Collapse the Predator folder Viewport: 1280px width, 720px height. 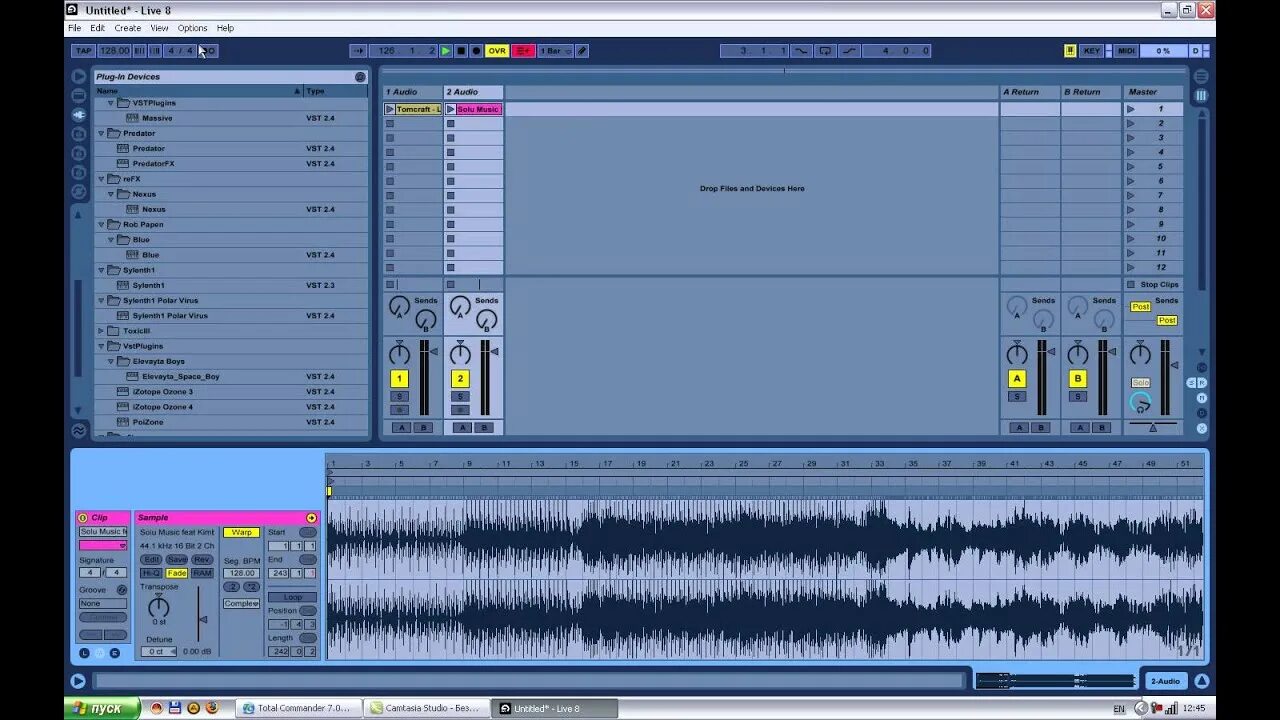pos(101,133)
